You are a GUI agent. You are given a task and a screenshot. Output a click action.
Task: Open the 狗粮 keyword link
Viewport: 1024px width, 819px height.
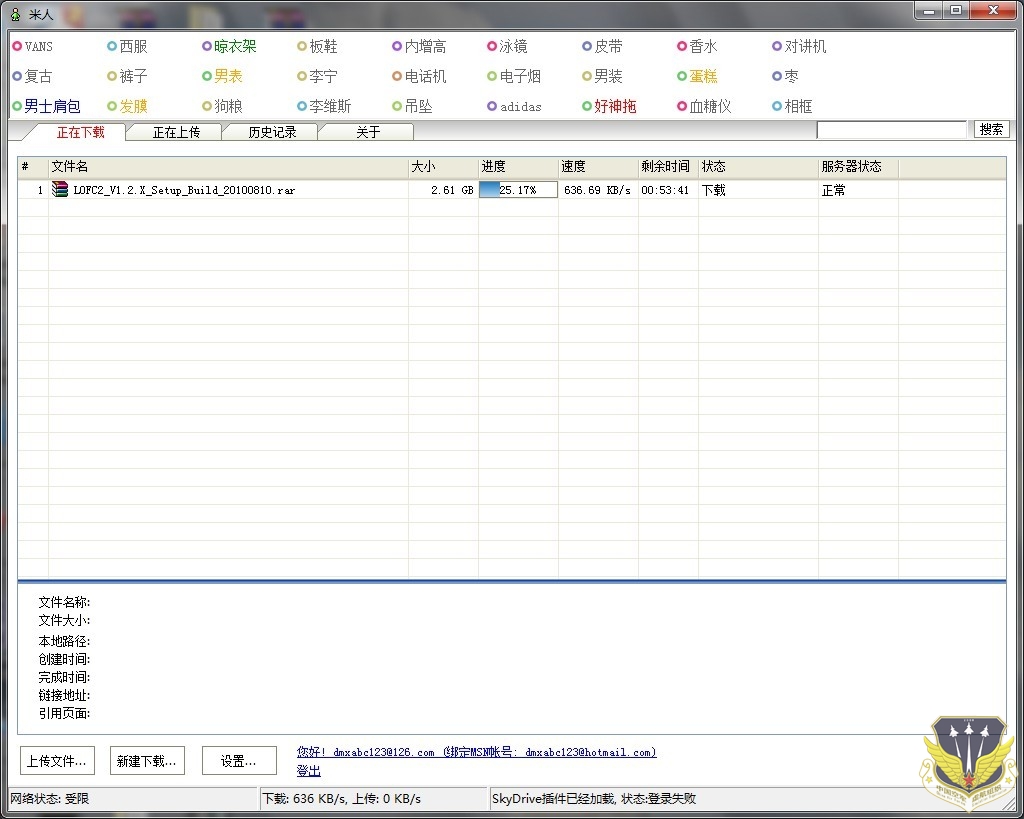228,106
